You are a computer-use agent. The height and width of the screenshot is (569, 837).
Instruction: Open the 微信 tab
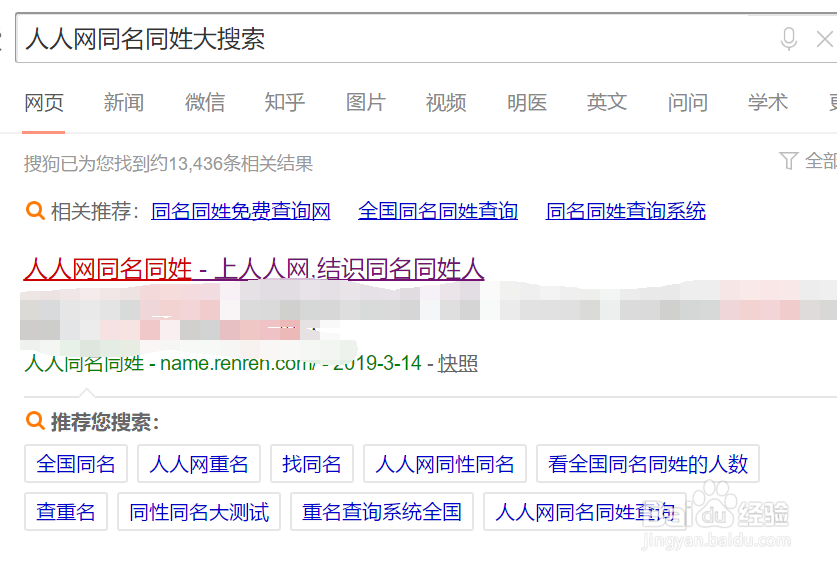205,102
